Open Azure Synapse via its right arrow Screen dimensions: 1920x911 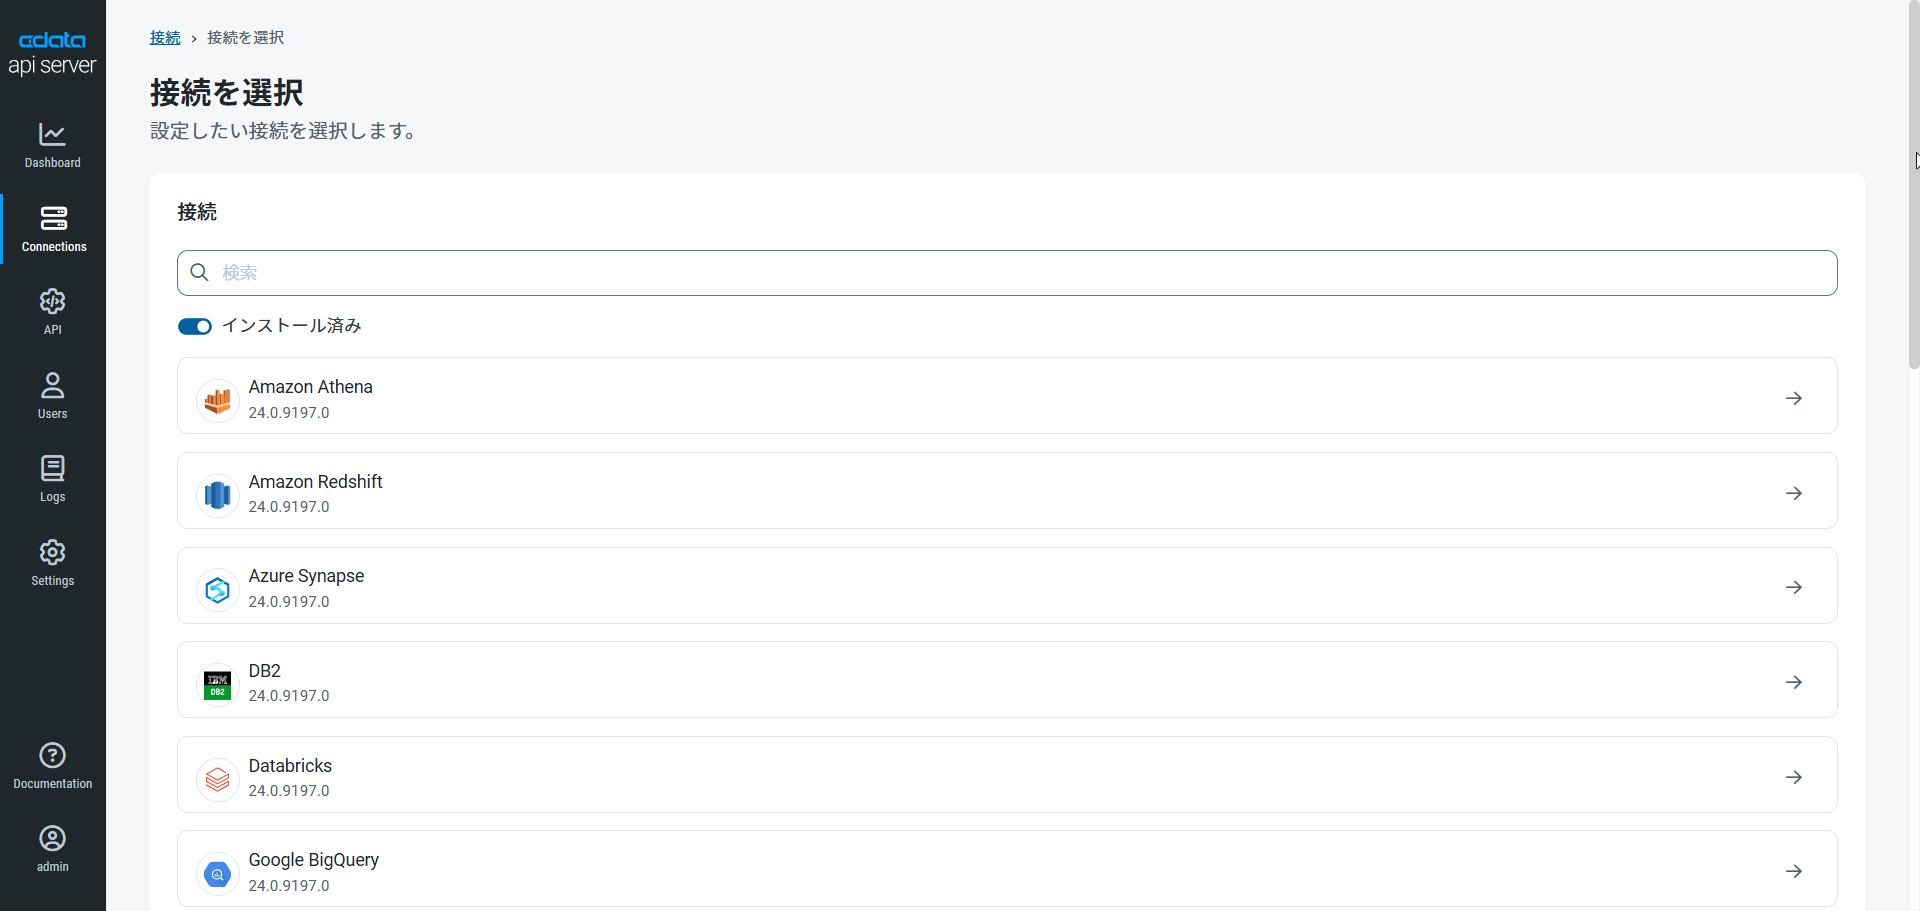[1794, 588]
